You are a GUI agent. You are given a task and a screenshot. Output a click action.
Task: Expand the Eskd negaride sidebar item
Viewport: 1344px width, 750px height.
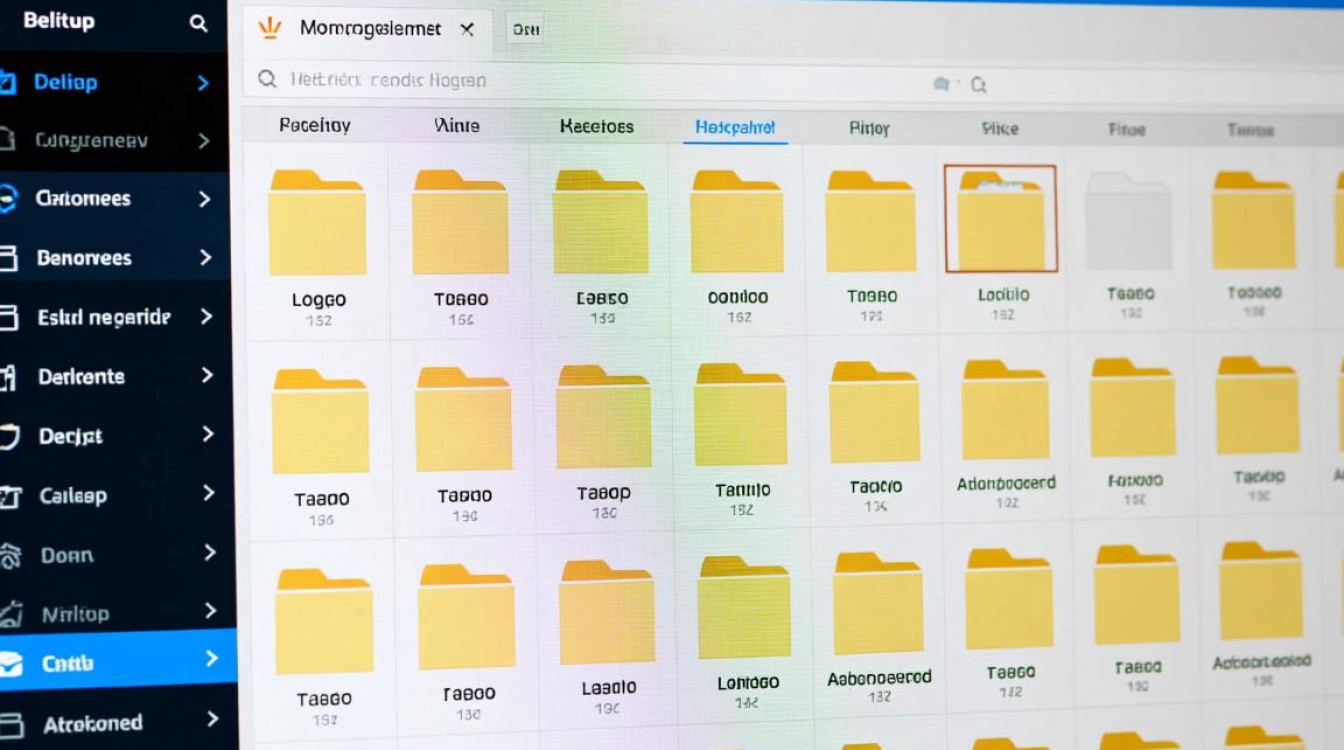click(207, 317)
